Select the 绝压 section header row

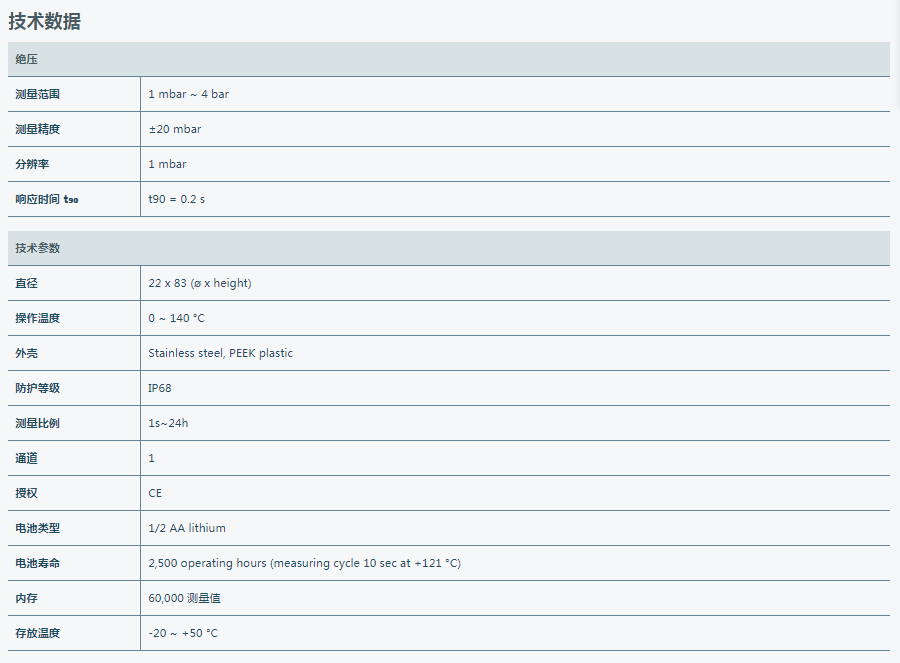(449, 59)
